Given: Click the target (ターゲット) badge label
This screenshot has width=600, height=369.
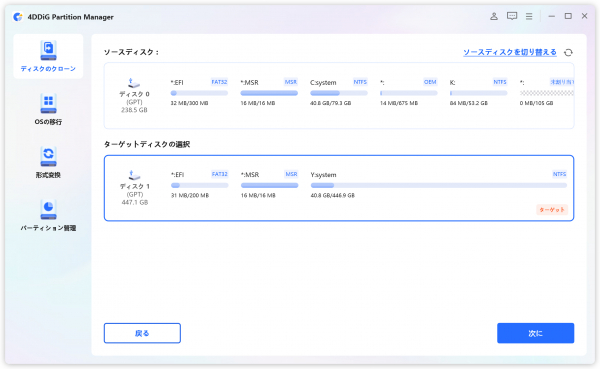Looking at the screenshot, I should [x=552, y=210].
